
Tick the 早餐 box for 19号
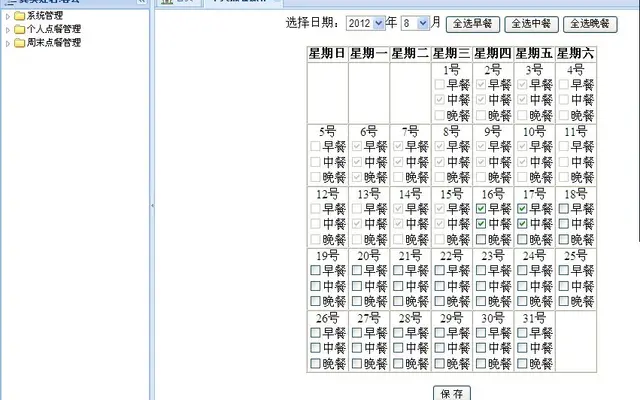pos(315,271)
